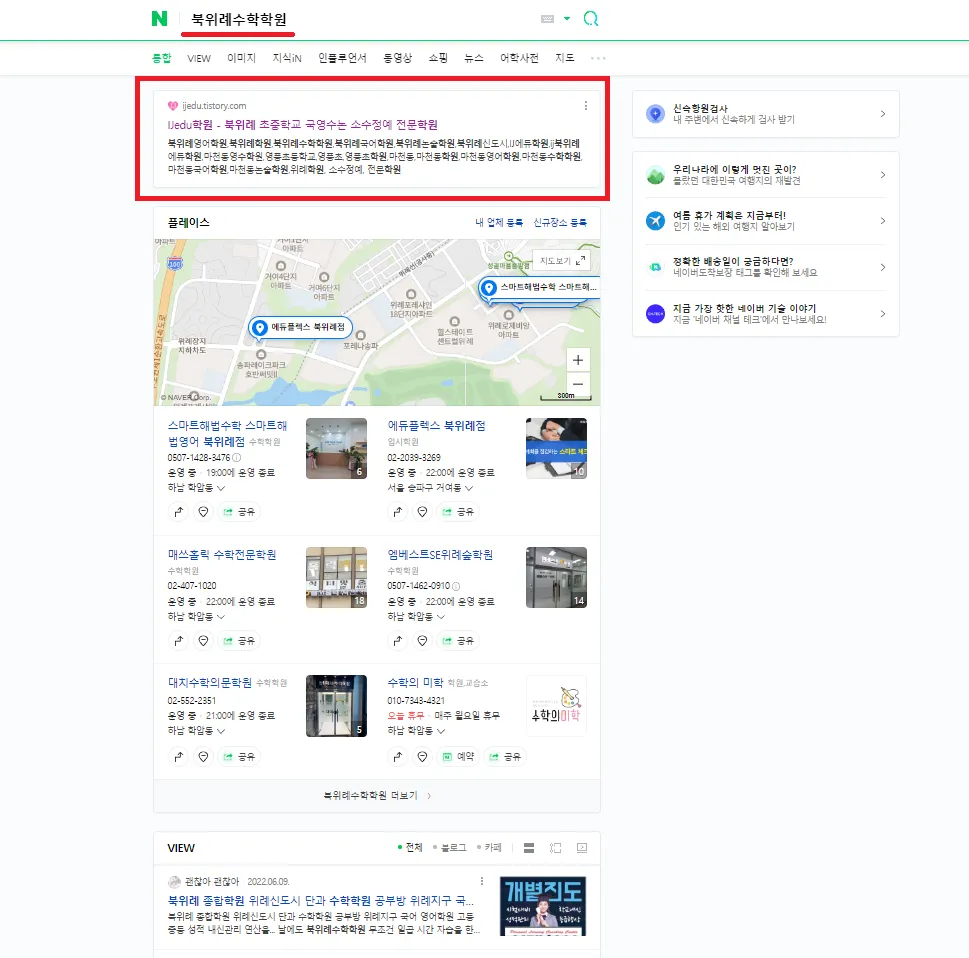Open the 수학의 미학 listing
This screenshot has height=958, width=969.
(415, 682)
